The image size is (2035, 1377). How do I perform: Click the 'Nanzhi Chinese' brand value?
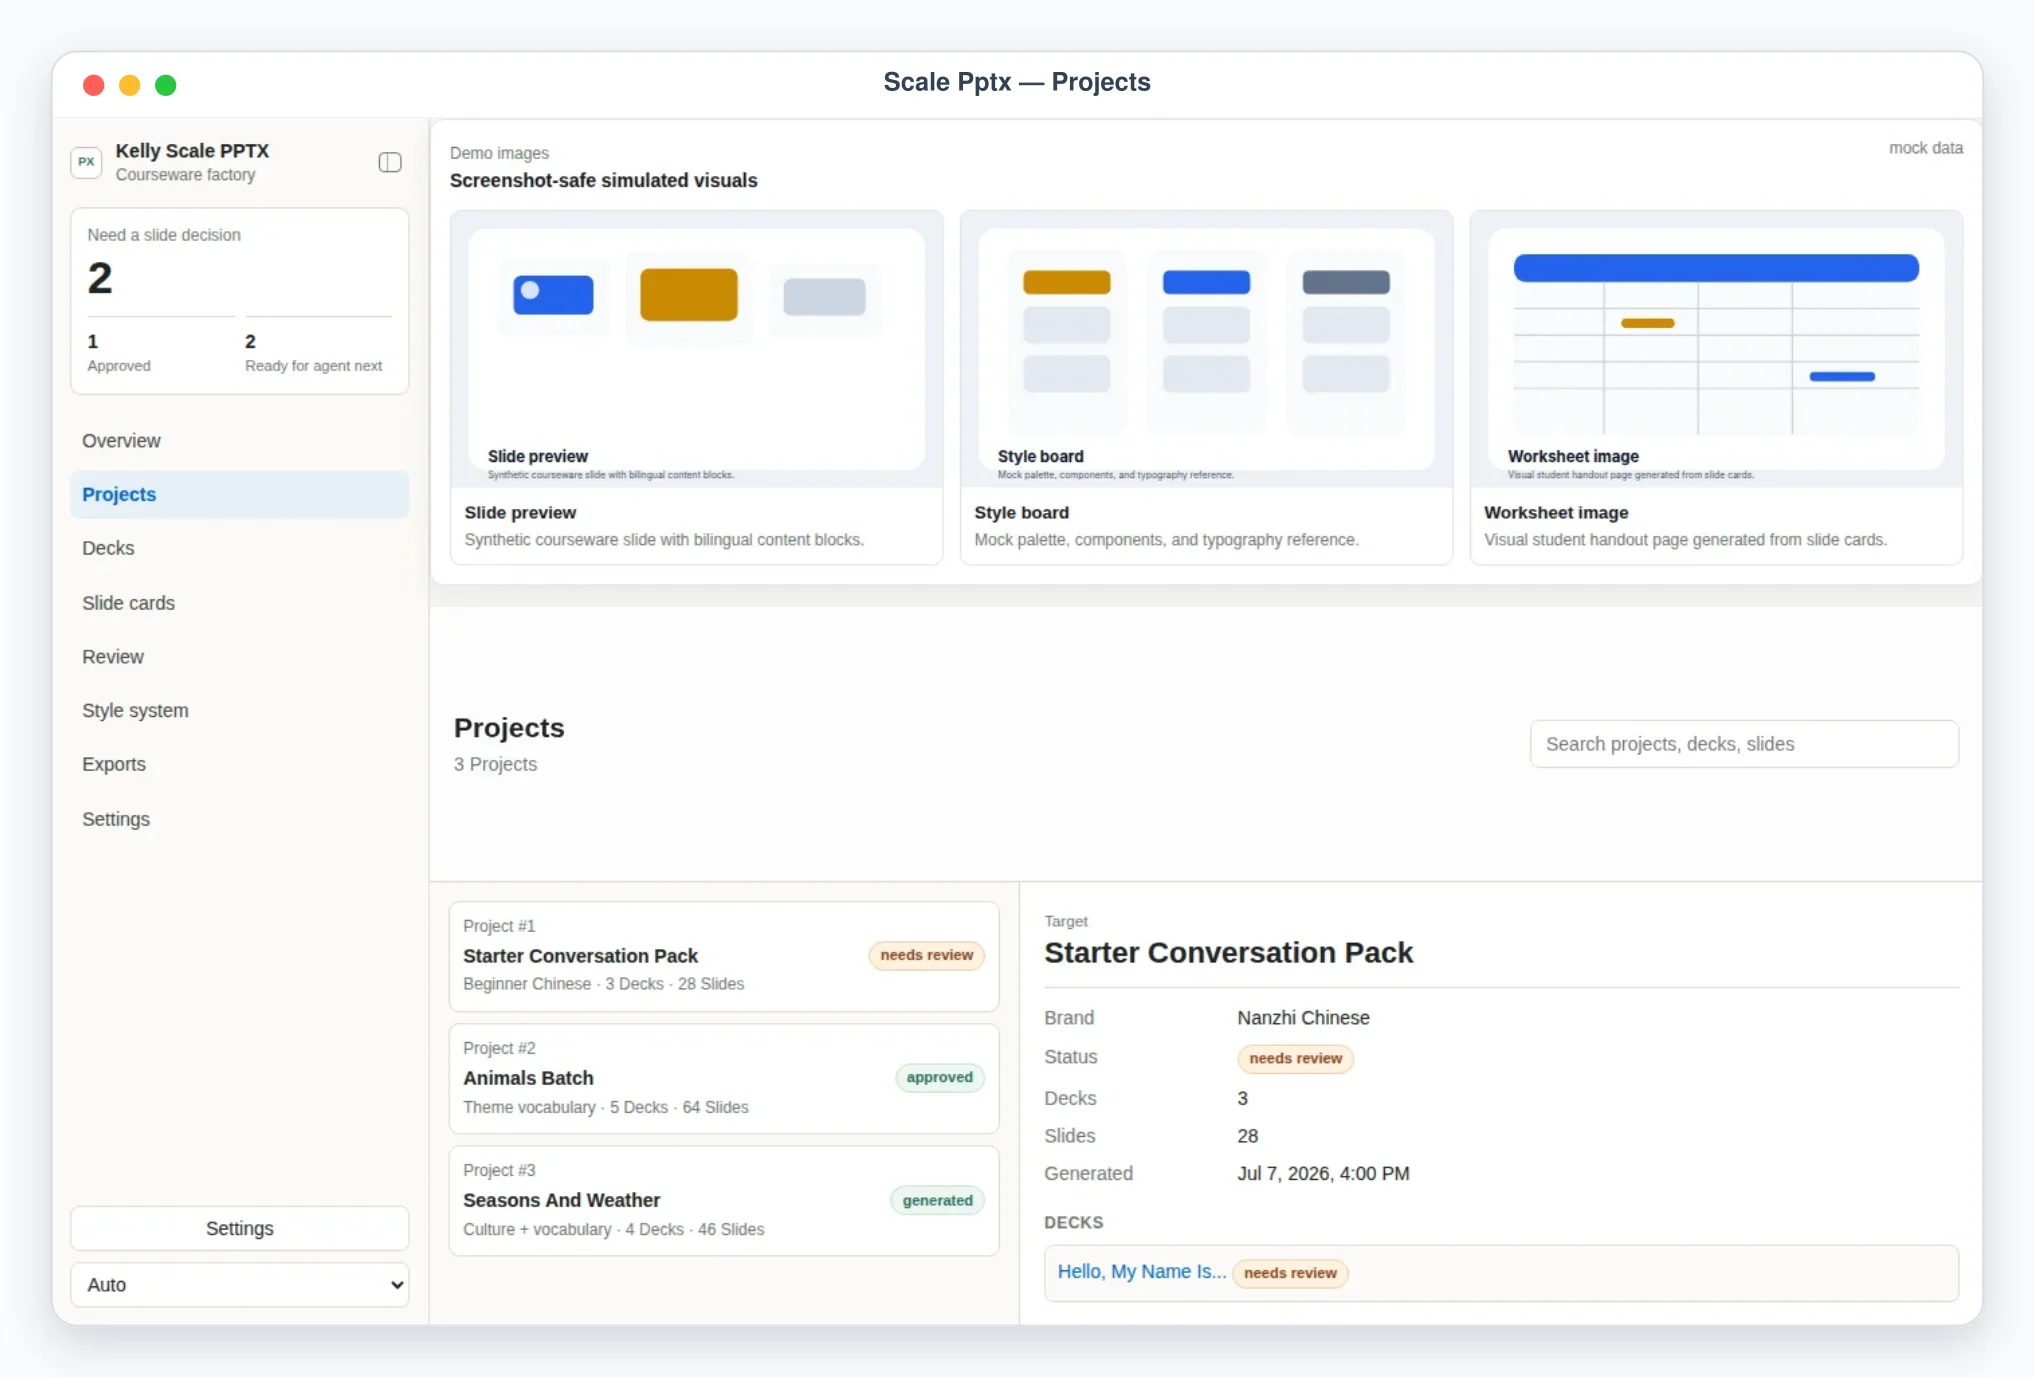tap(1303, 1018)
